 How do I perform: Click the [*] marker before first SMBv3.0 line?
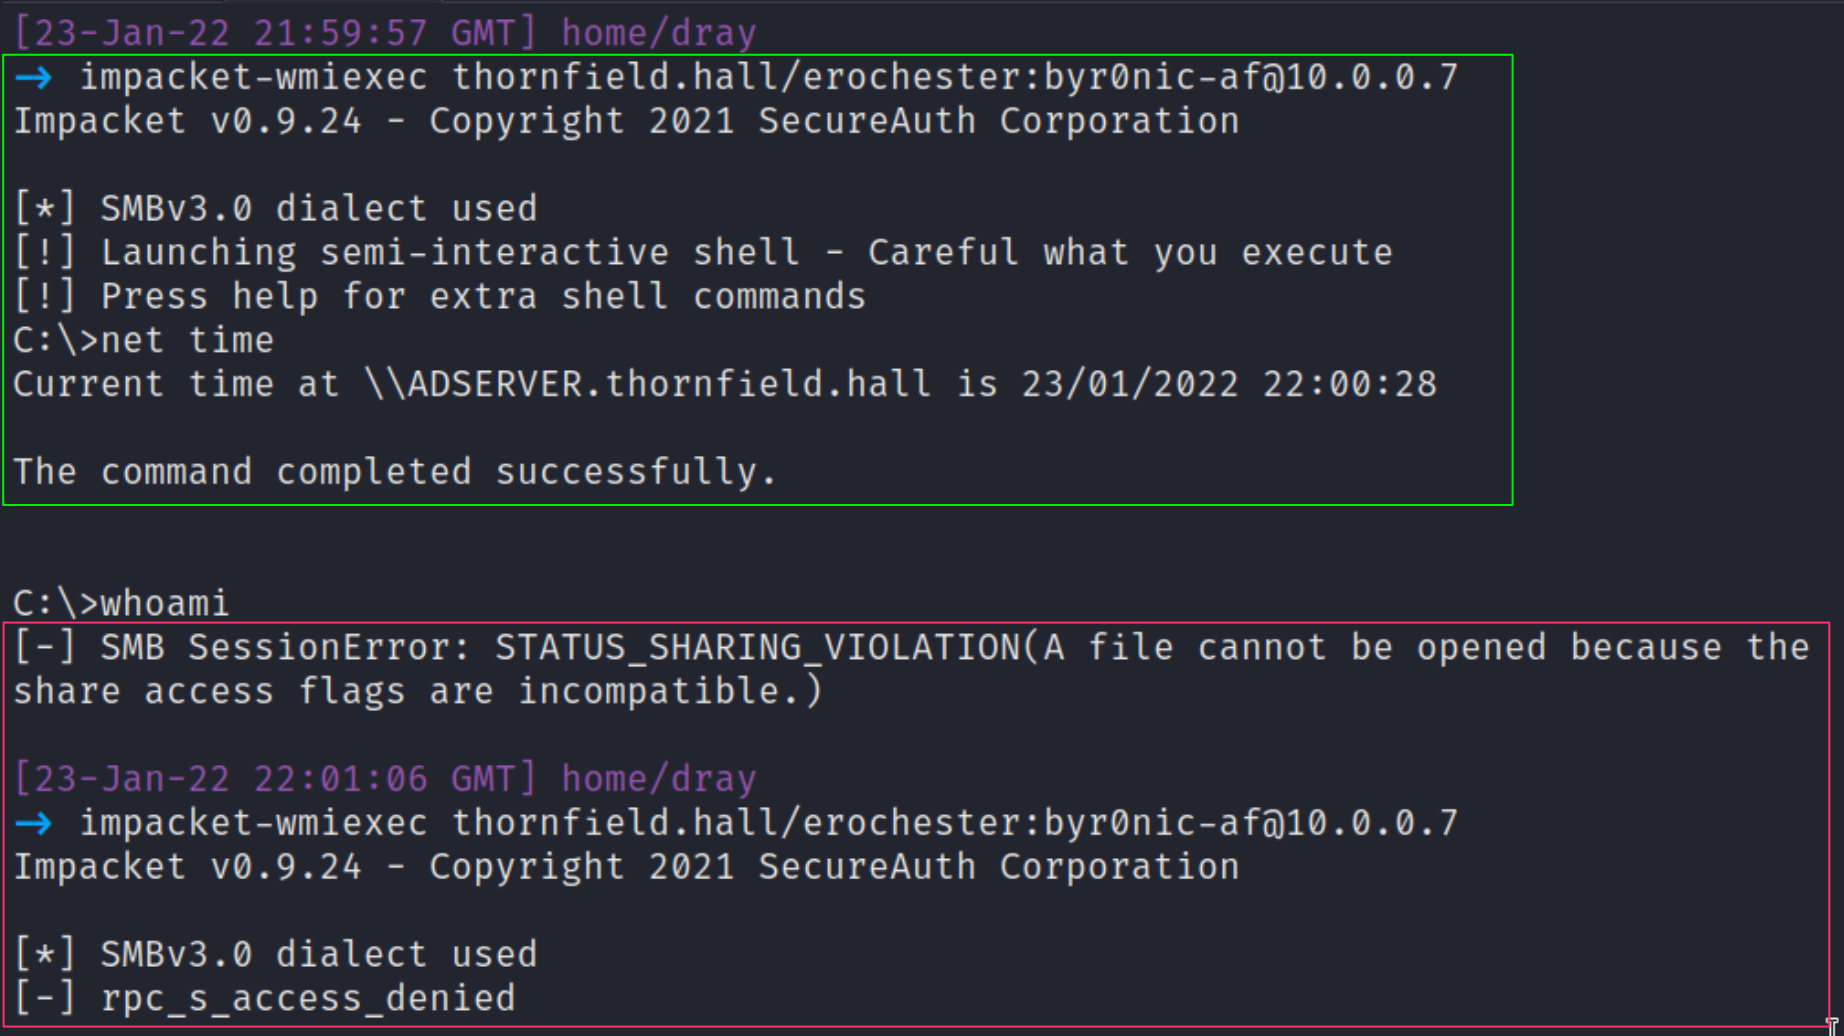pyautogui.click(x=44, y=209)
